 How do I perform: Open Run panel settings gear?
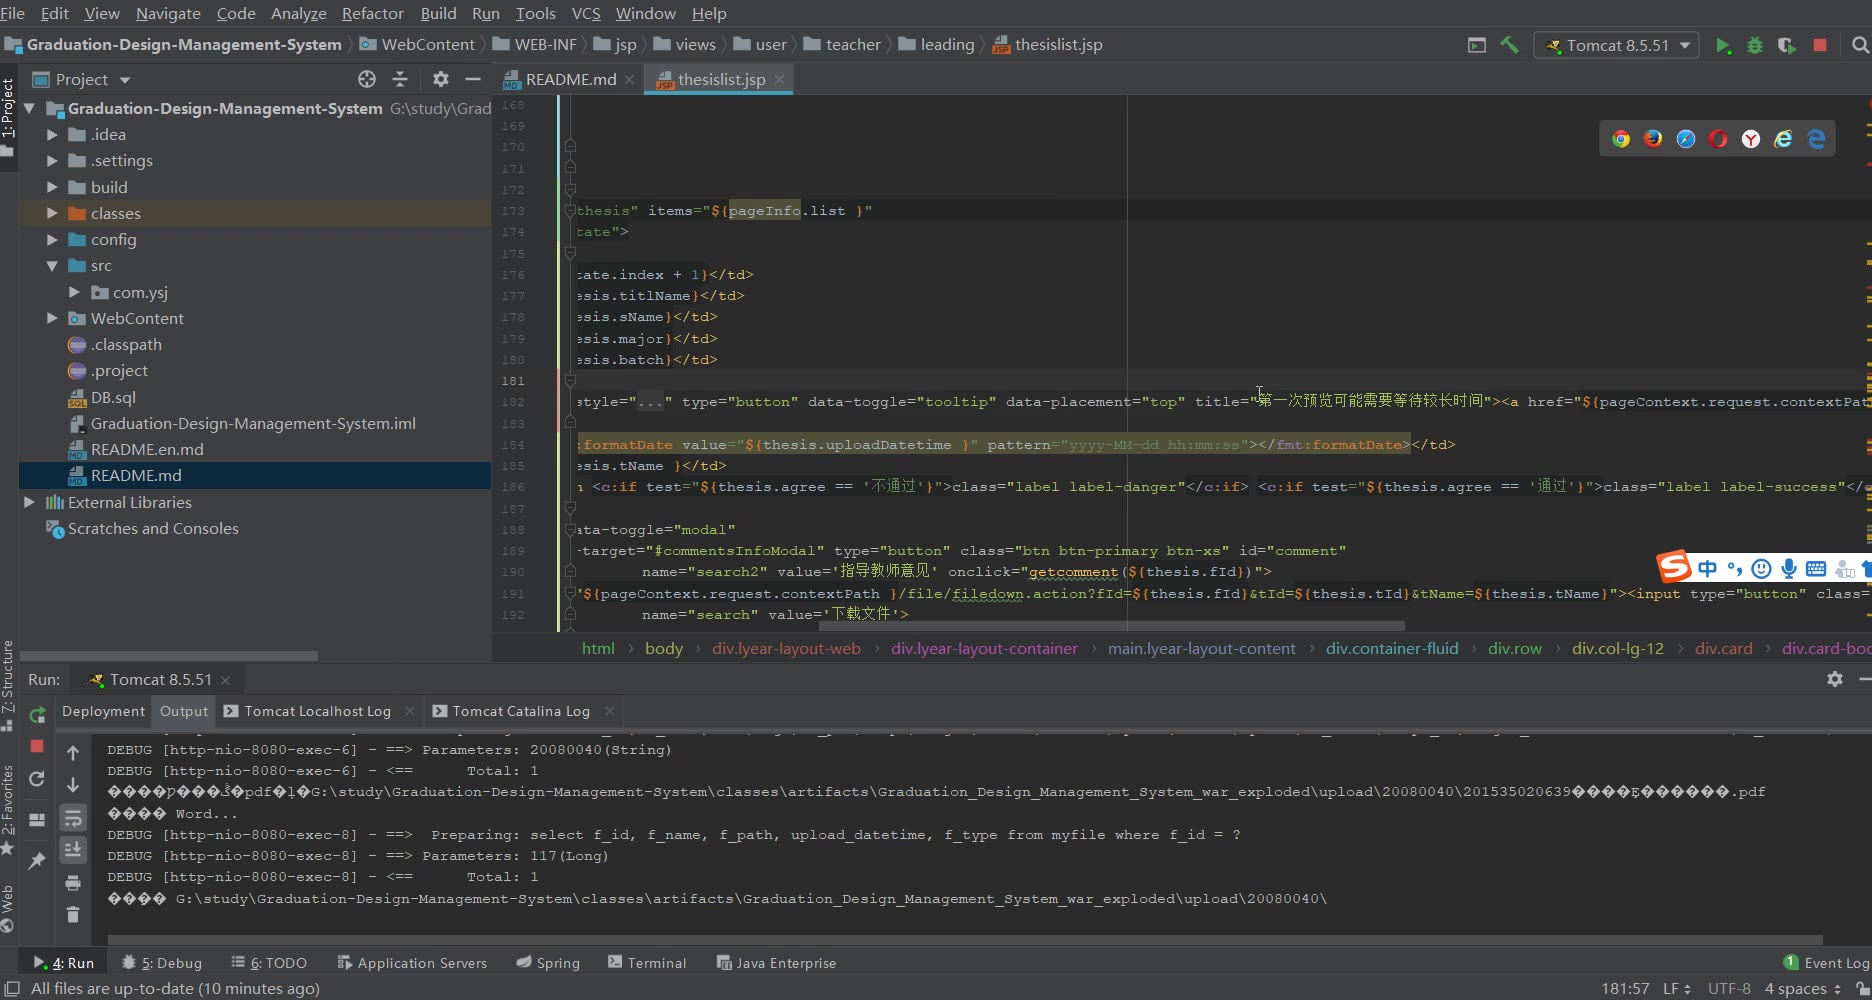[1834, 679]
